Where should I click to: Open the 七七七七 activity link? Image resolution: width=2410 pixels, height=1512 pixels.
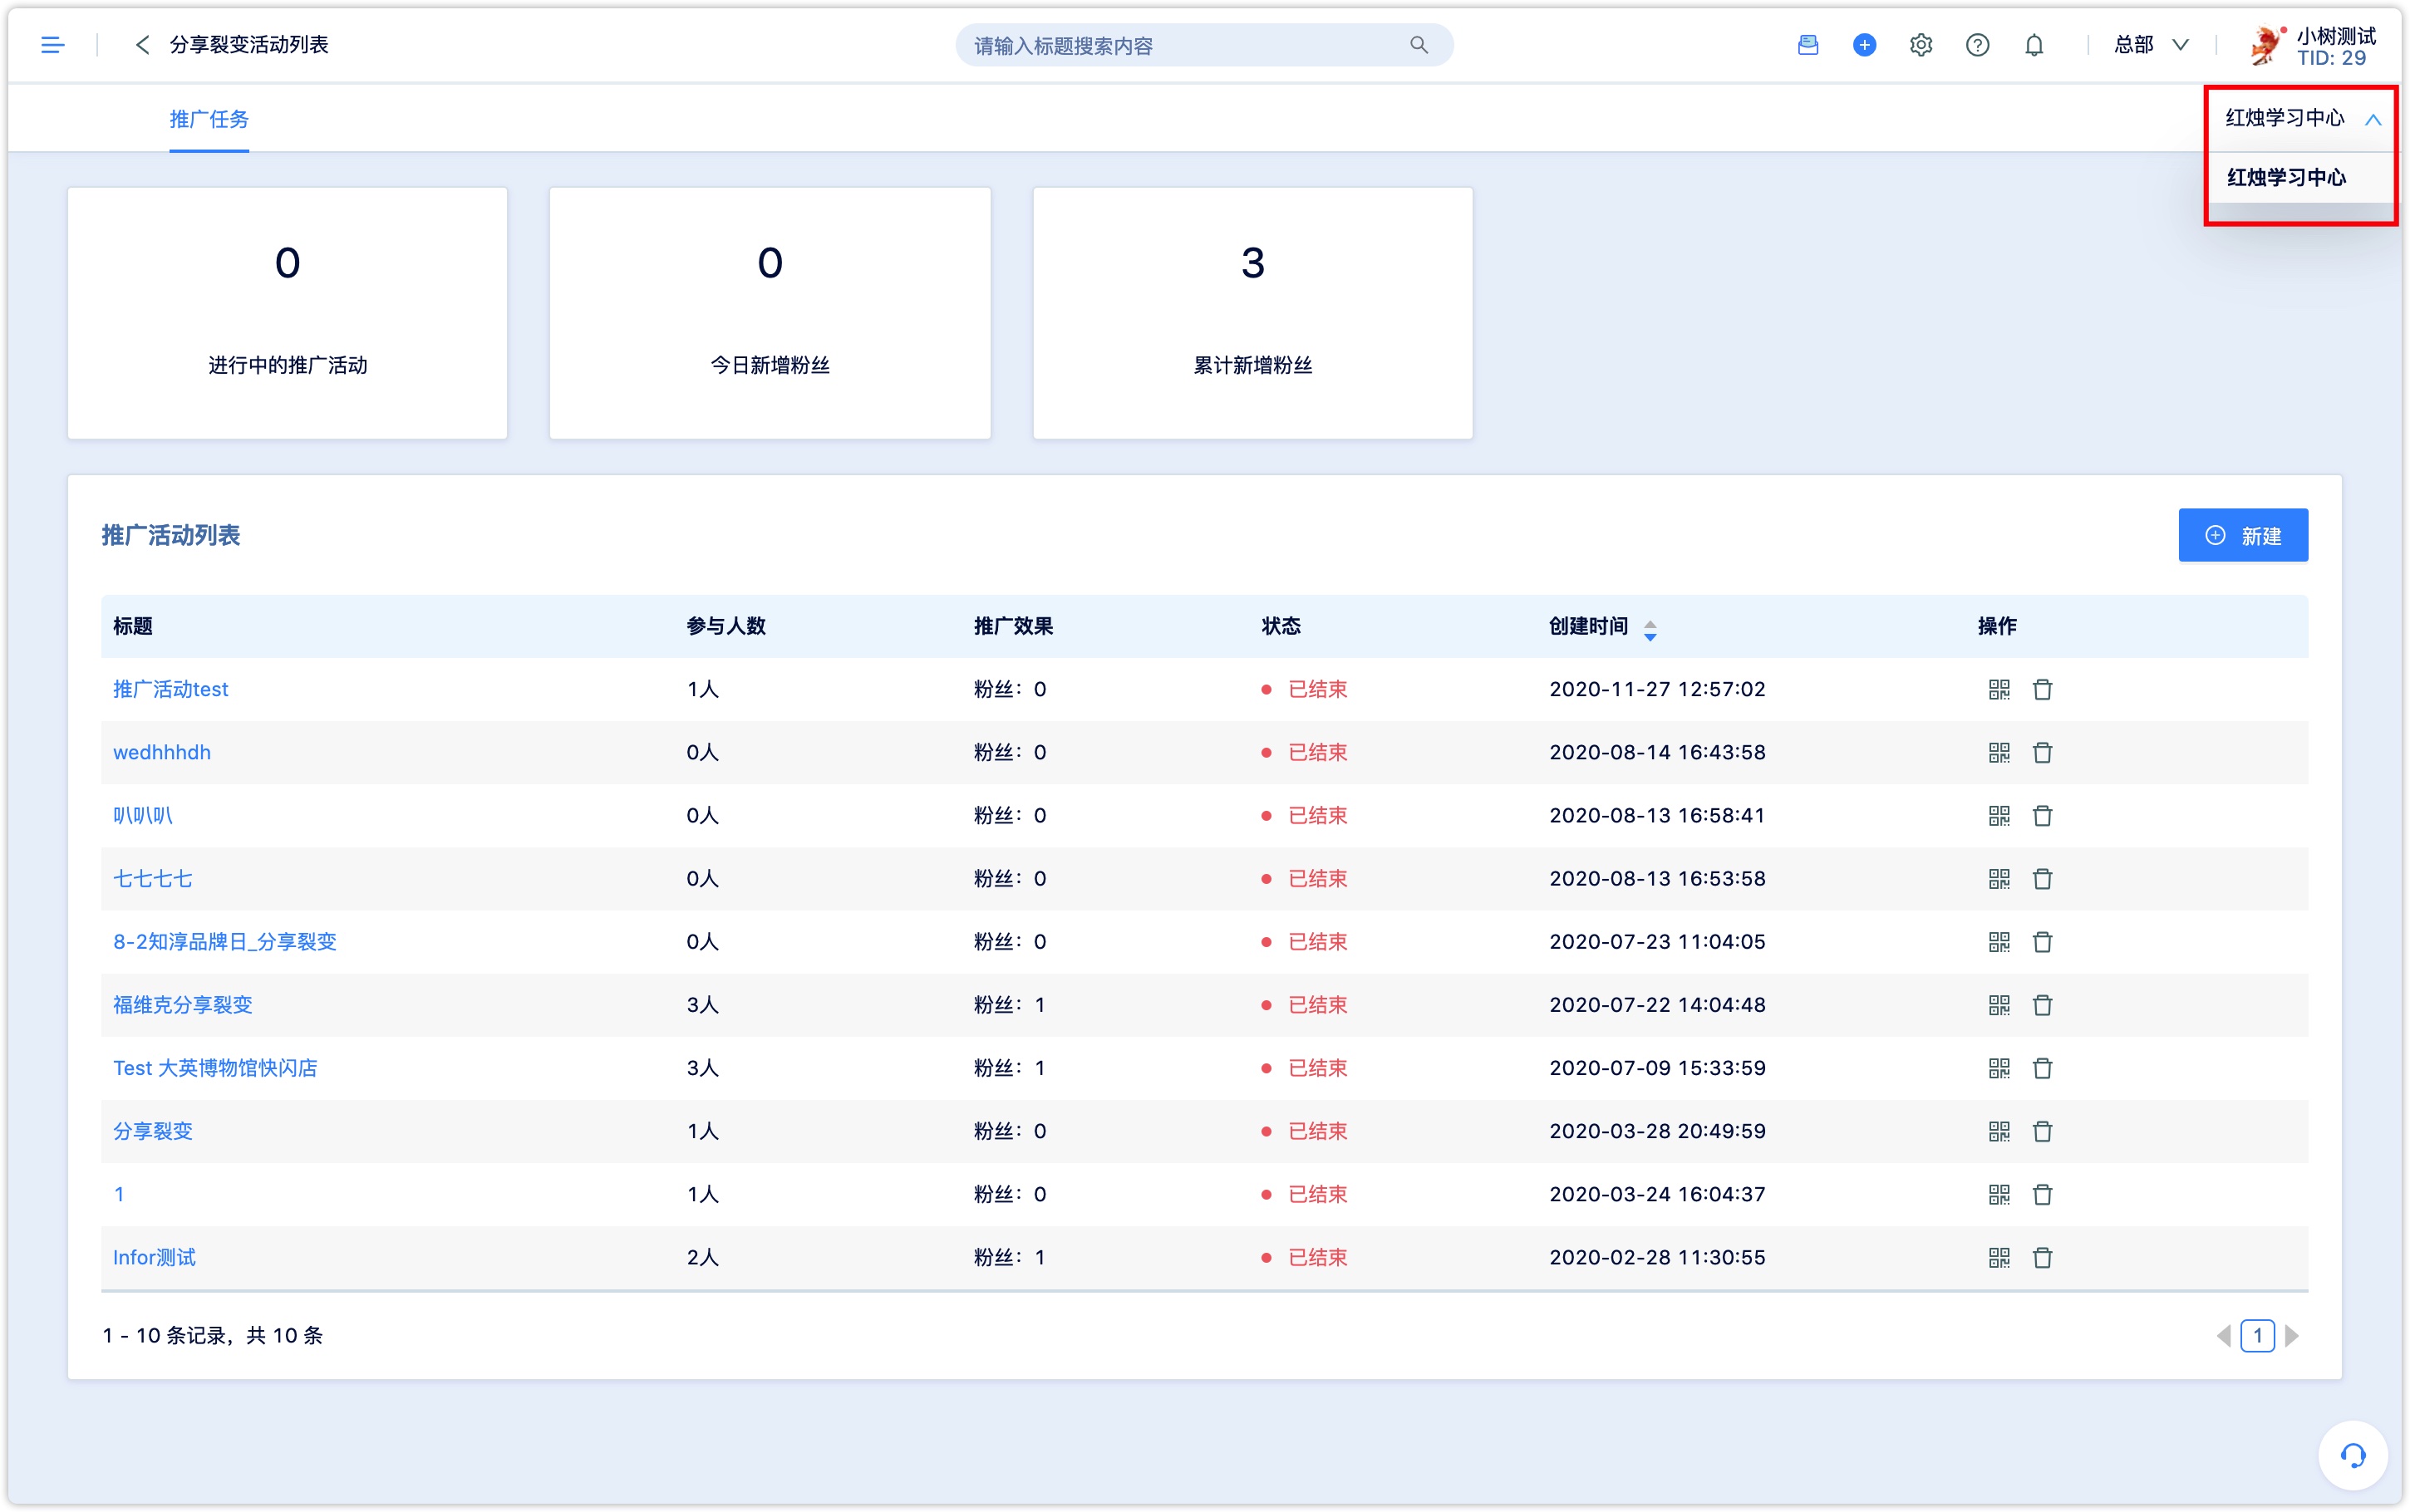click(x=152, y=878)
